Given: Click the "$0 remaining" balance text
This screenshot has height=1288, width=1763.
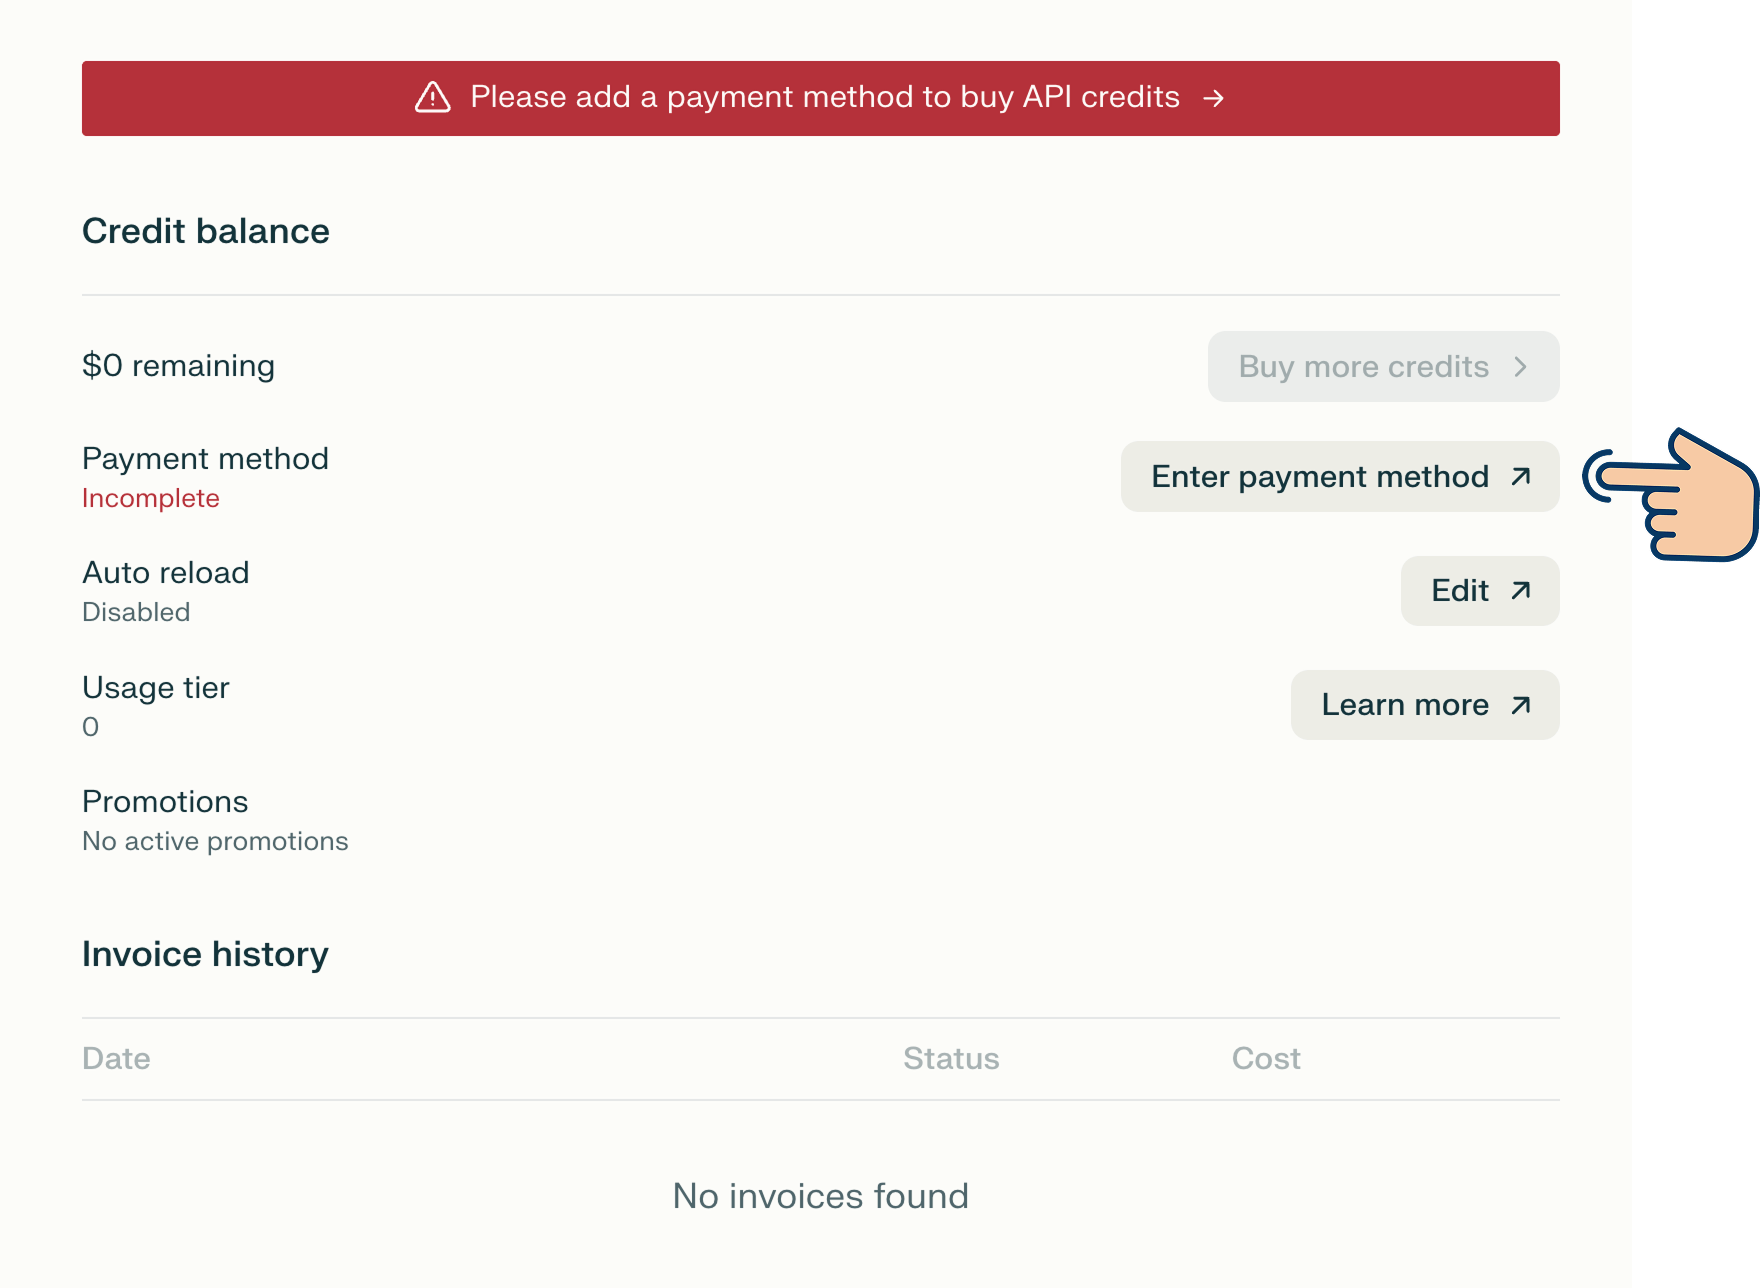Looking at the screenshot, I should 178,366.
